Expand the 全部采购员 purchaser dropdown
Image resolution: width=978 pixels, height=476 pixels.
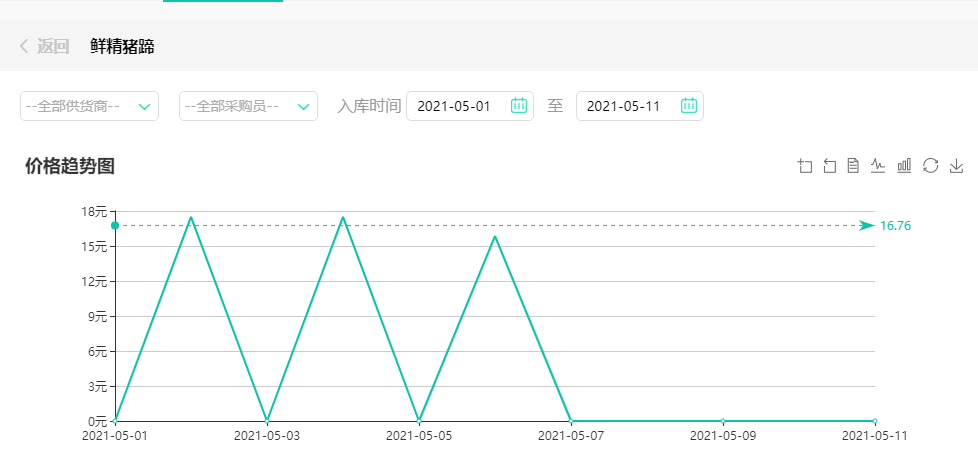tap(248, 106)
